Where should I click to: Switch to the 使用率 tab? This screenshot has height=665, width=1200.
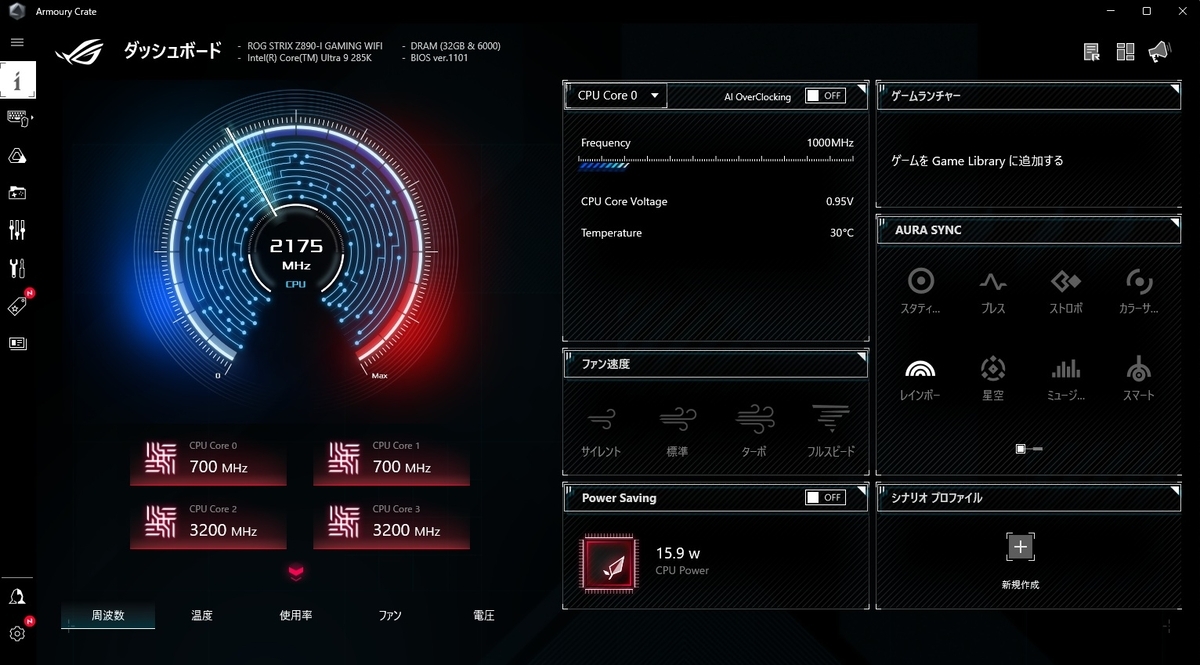(295, 616)
